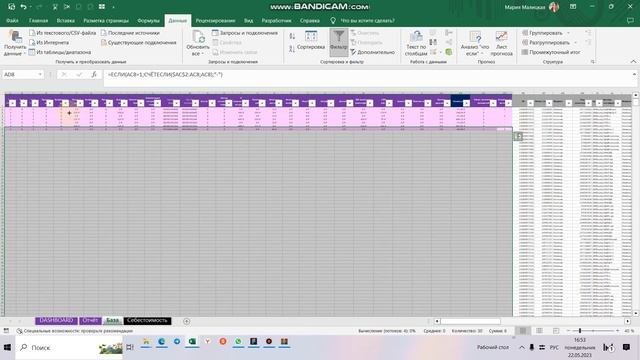Click Page Layout view button
The width and height of the screenshot is (640, 360).
(x=539, y=331)
